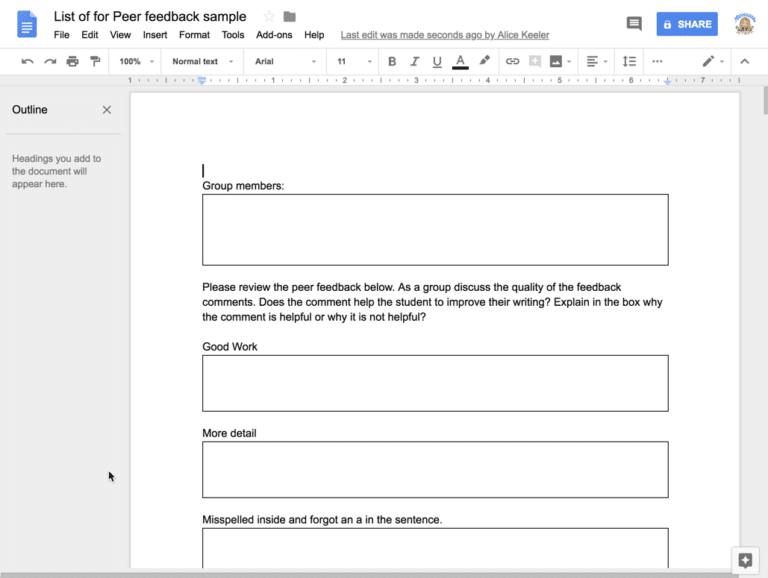This screenshot has width=768, height=578.
Task: Open the line spacing options
Action: tap(629, 61)
